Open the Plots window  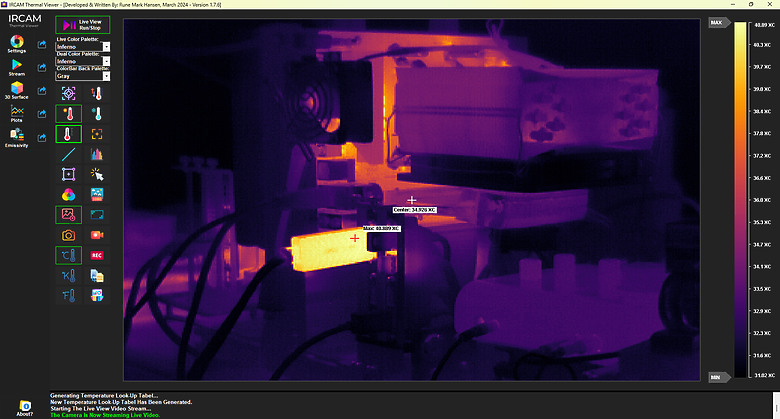[x=16, y=114]
